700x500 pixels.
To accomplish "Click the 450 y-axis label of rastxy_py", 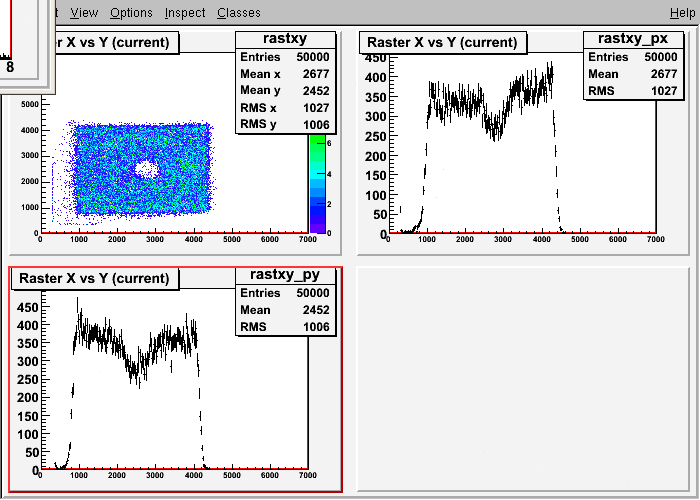I will coord(28,307).
